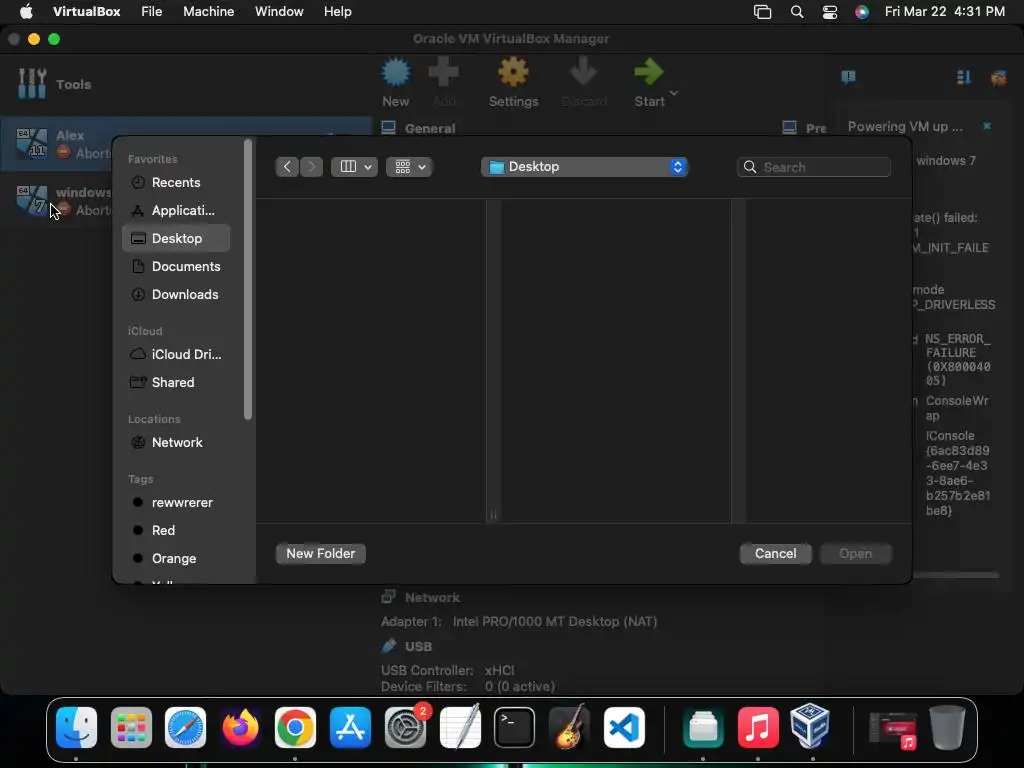Click the date and time in menu bar

click(944, 11)
